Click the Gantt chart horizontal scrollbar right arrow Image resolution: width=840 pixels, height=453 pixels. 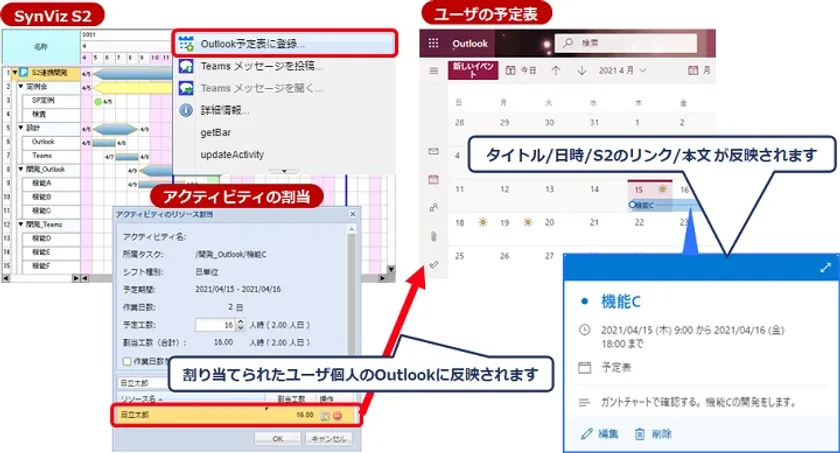[382, 278]
